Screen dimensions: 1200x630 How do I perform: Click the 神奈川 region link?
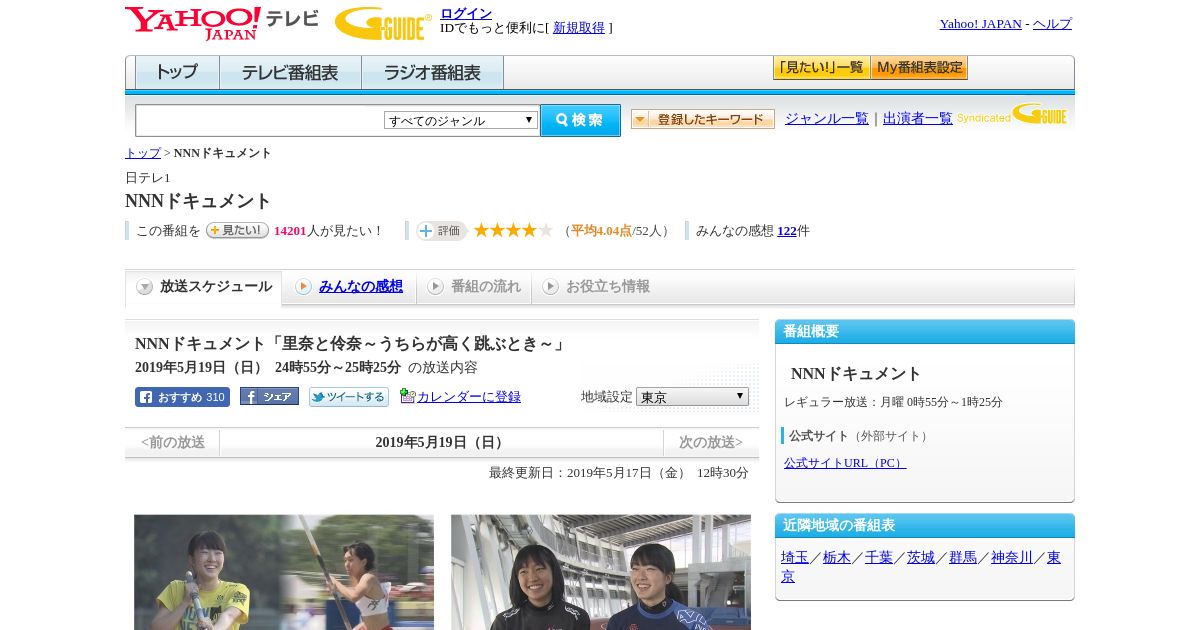[1012, 558]
